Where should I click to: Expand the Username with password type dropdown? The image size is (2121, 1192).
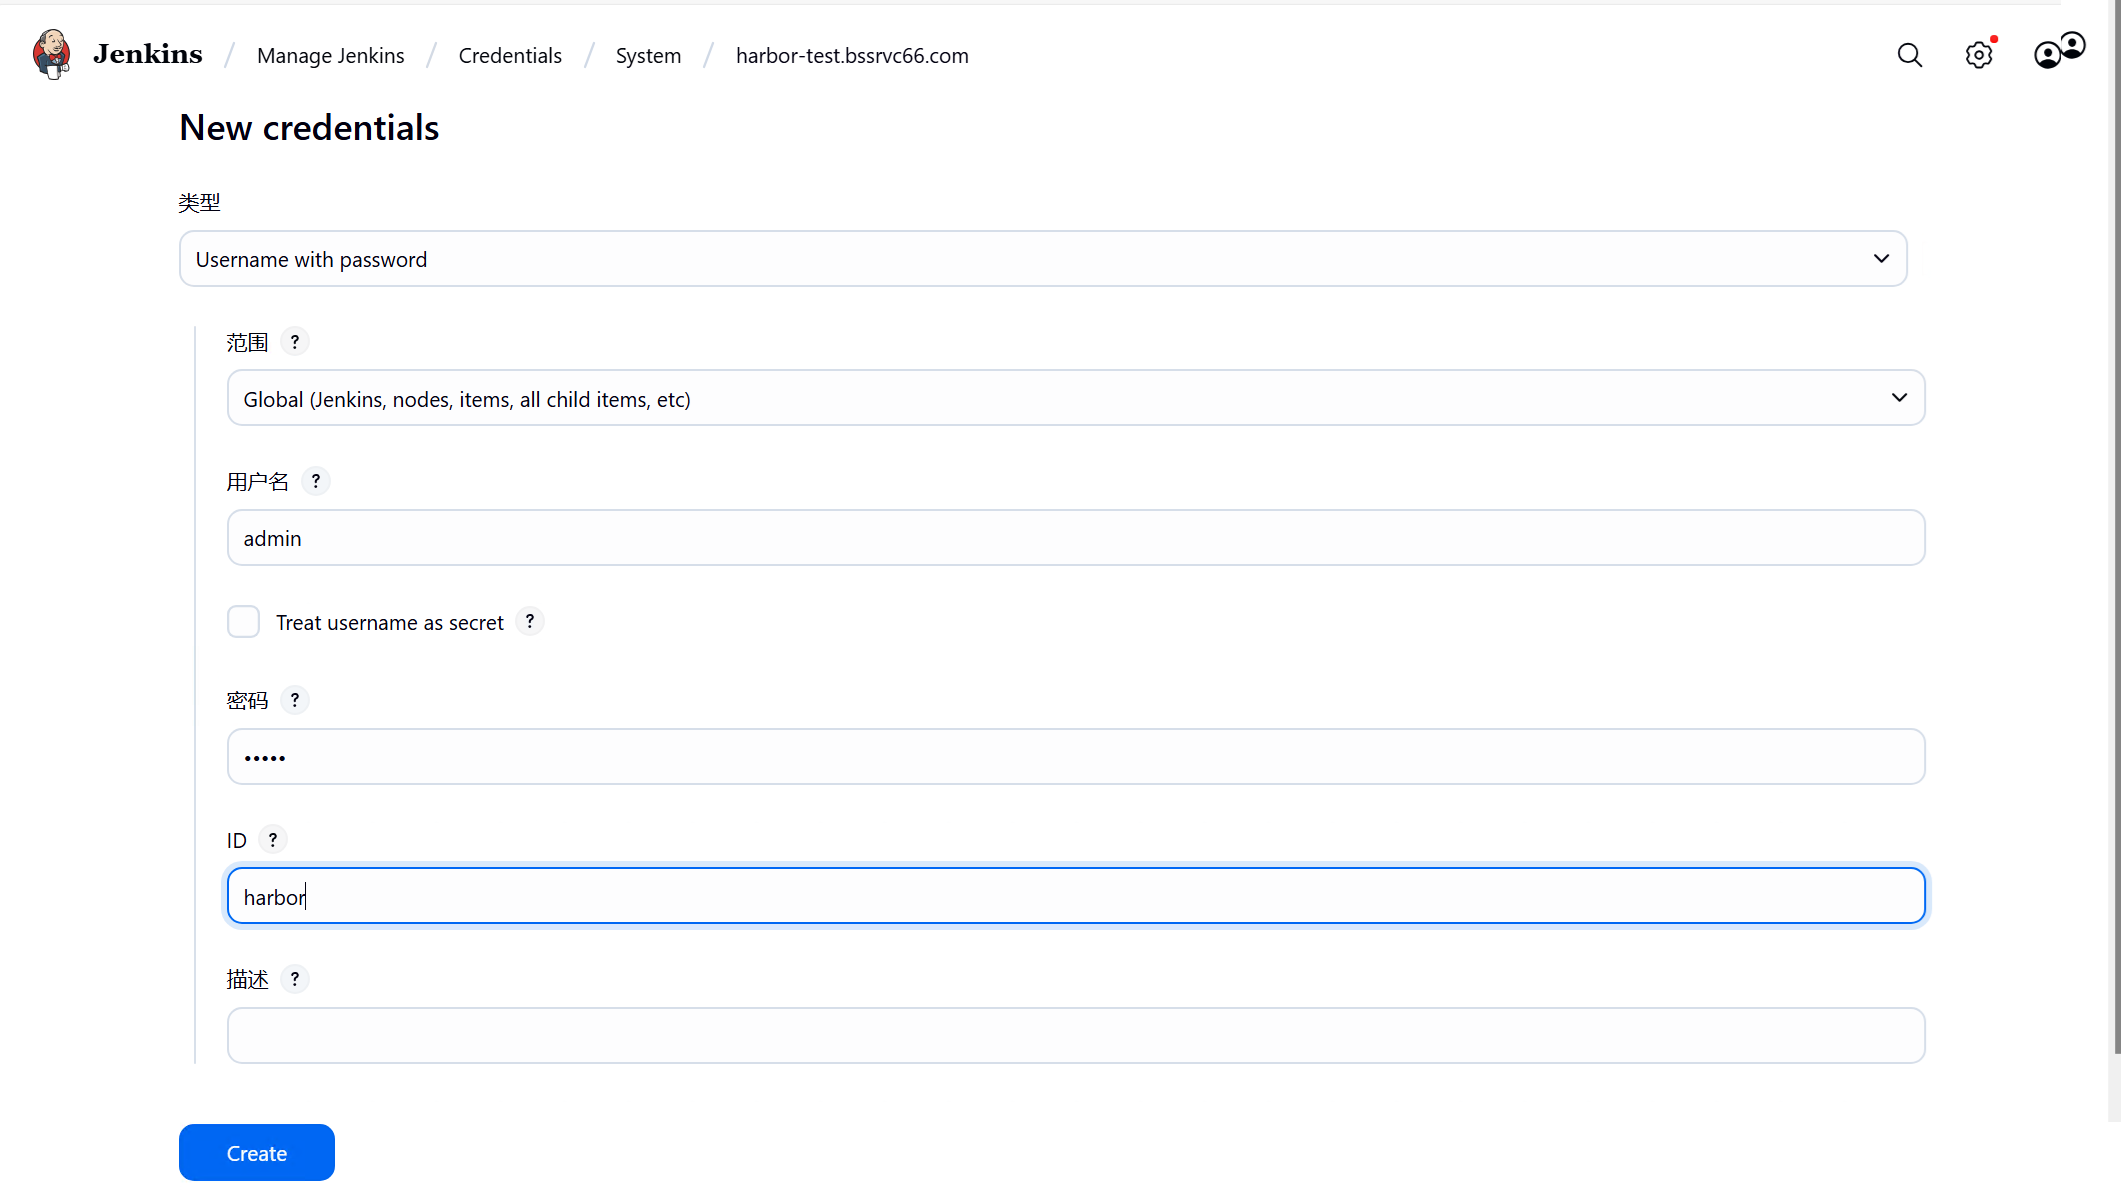1042,259
